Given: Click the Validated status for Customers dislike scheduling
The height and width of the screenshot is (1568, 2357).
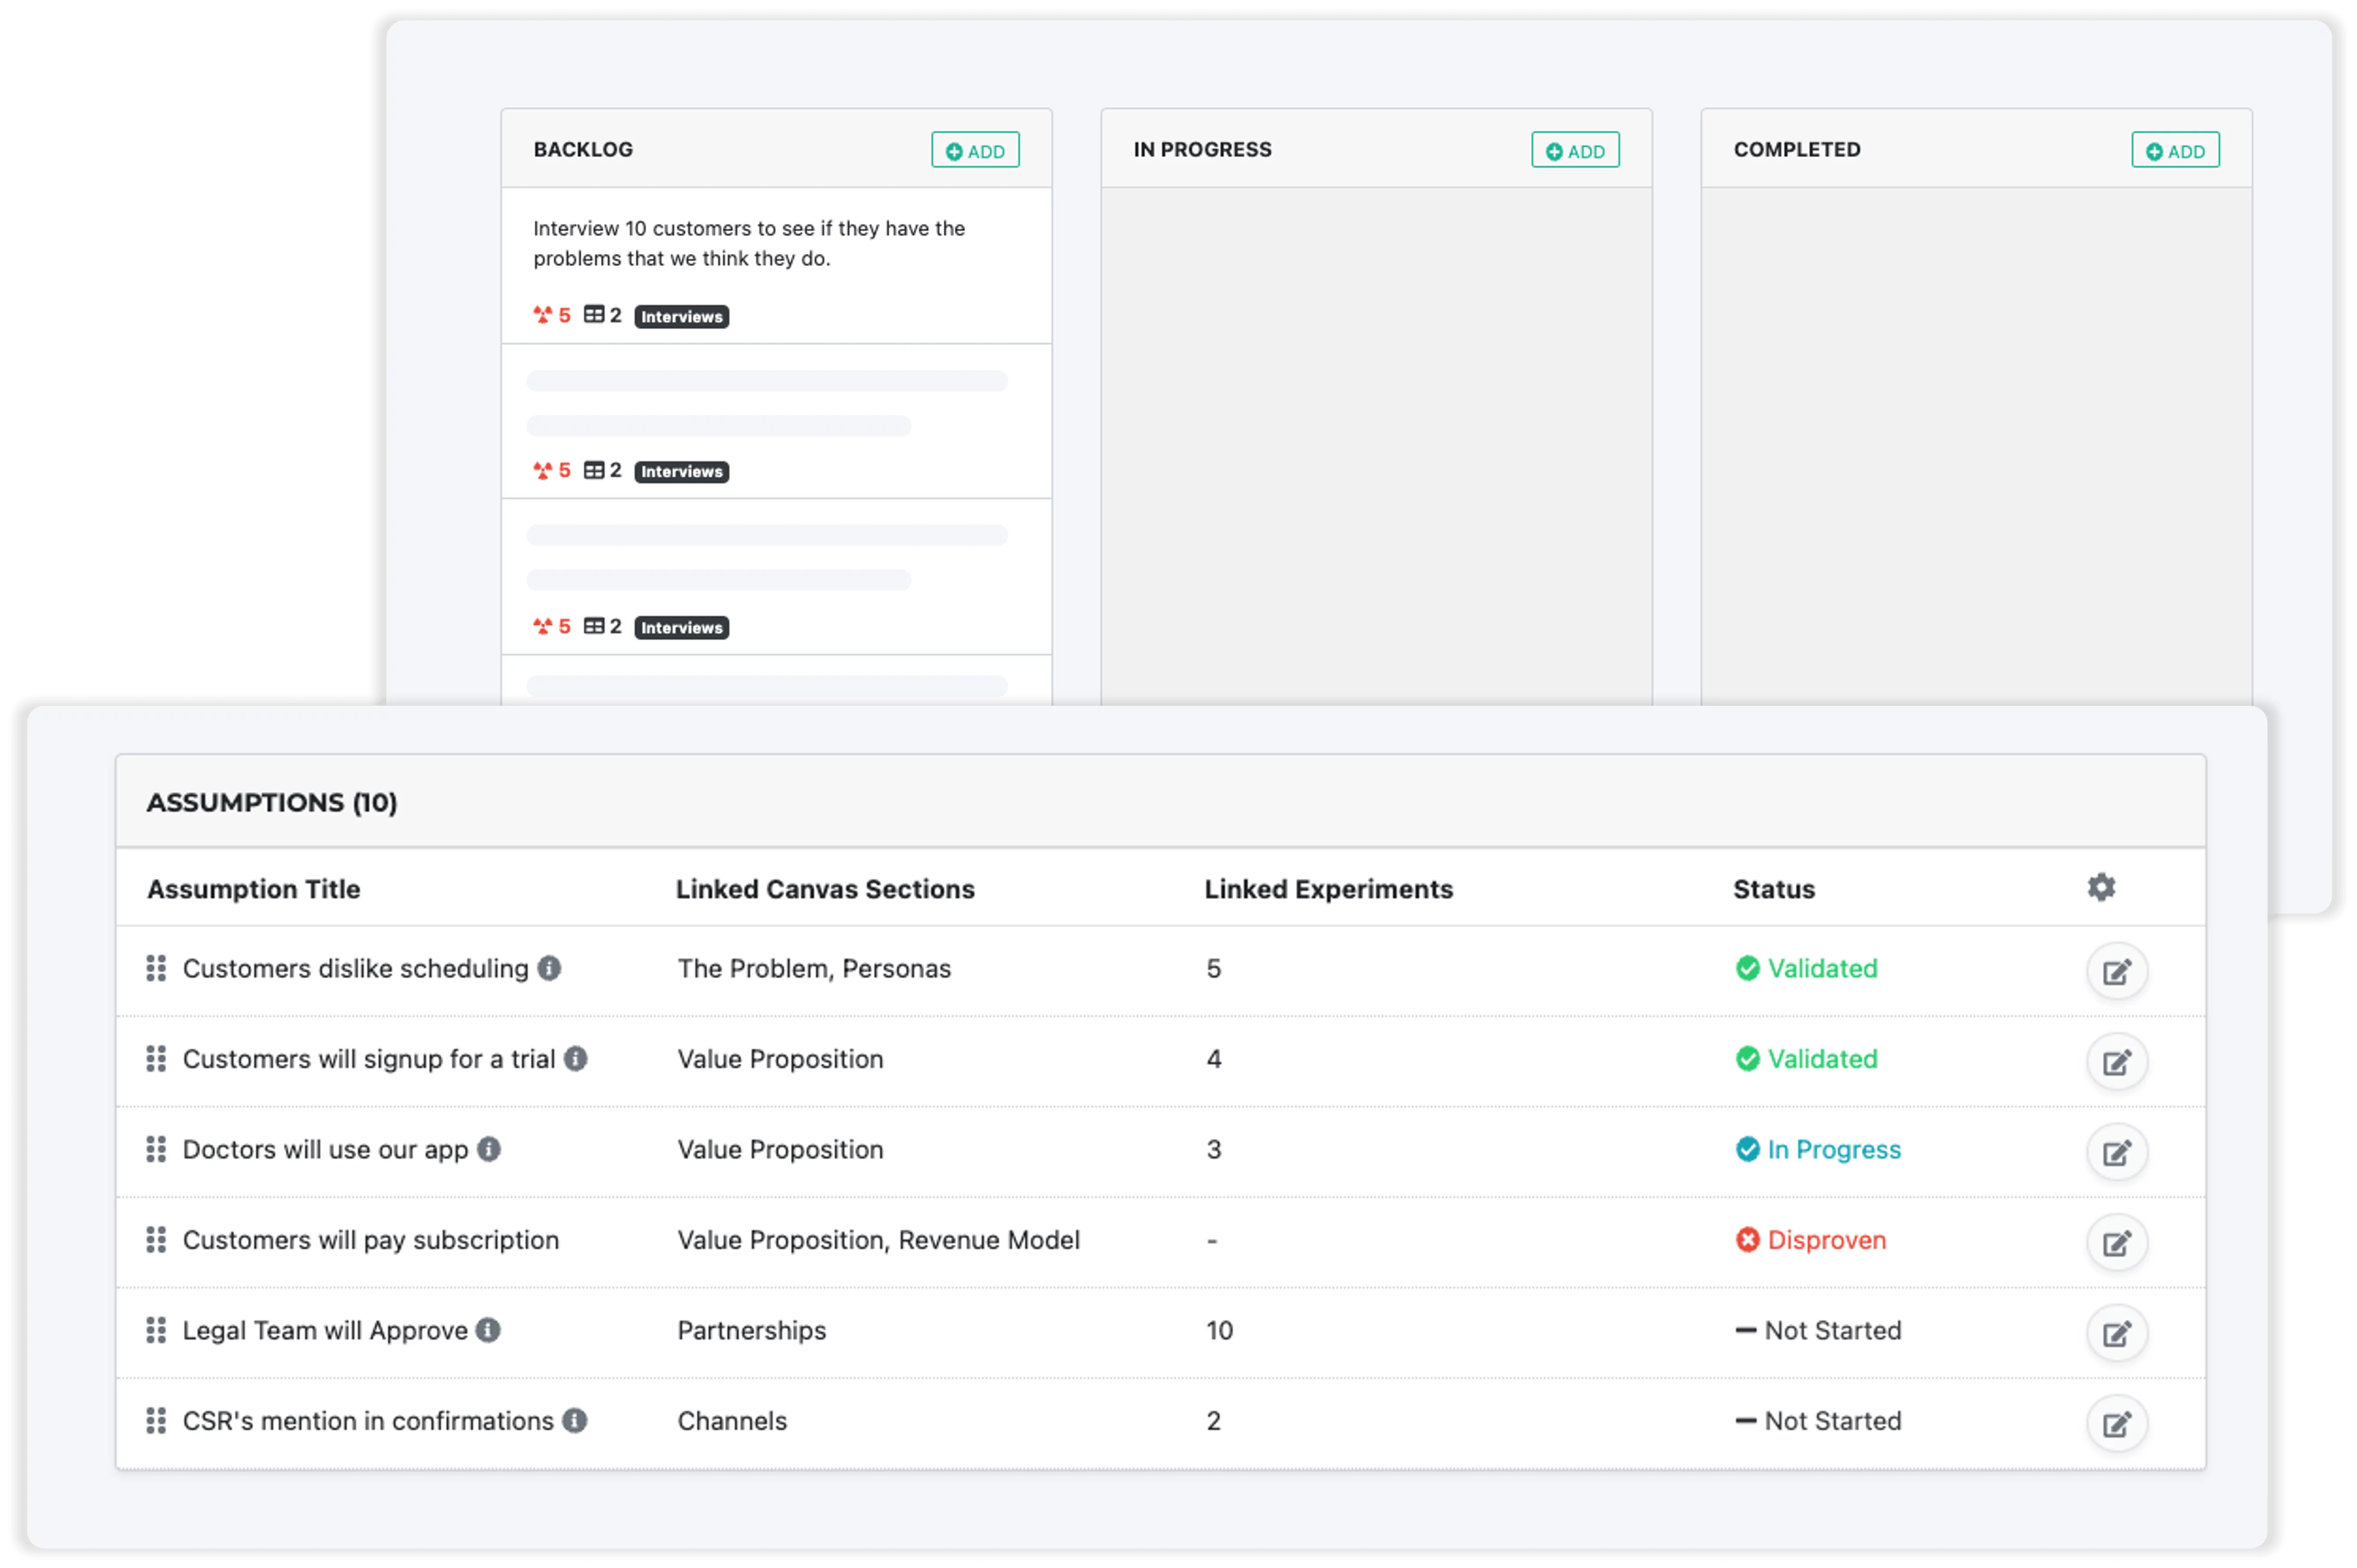Looking at the screenshot, I should tap(1806, 968).
